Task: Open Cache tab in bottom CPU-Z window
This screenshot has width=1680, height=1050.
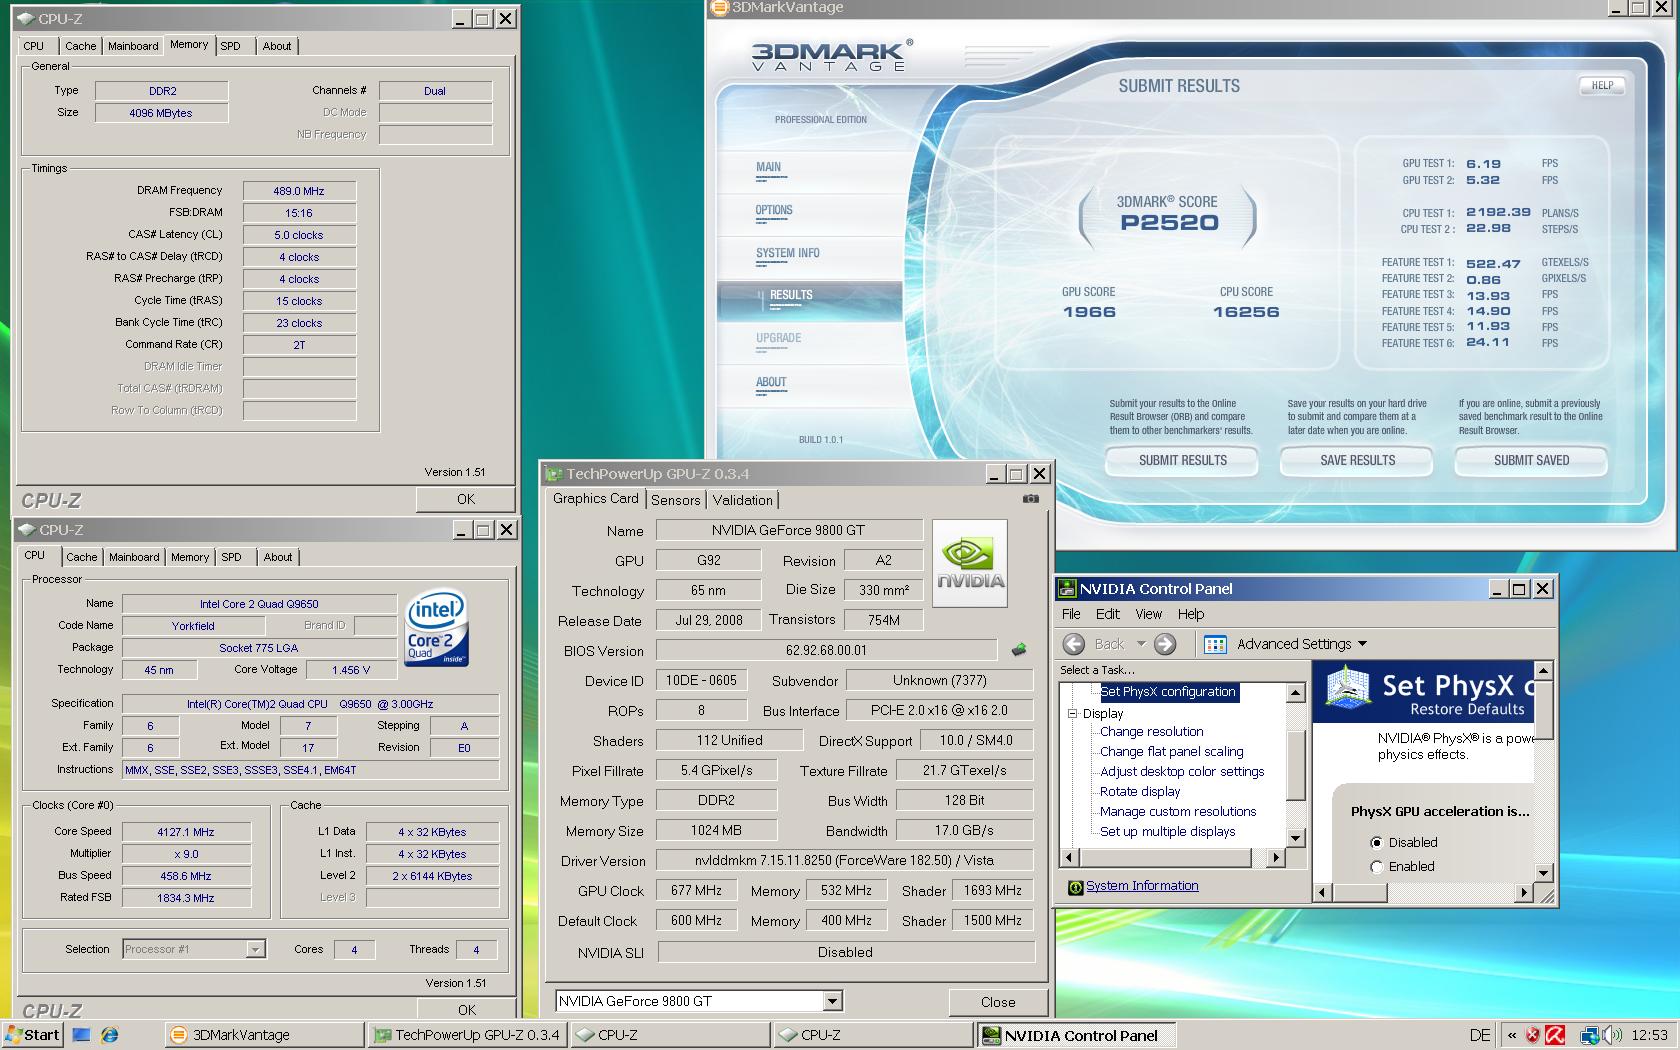Action: (82, 557)
